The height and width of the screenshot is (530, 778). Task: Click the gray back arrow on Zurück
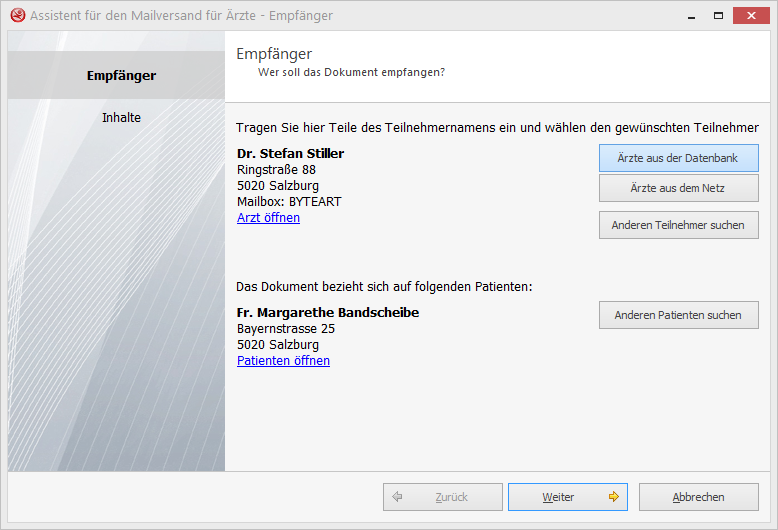pos(398,497)
